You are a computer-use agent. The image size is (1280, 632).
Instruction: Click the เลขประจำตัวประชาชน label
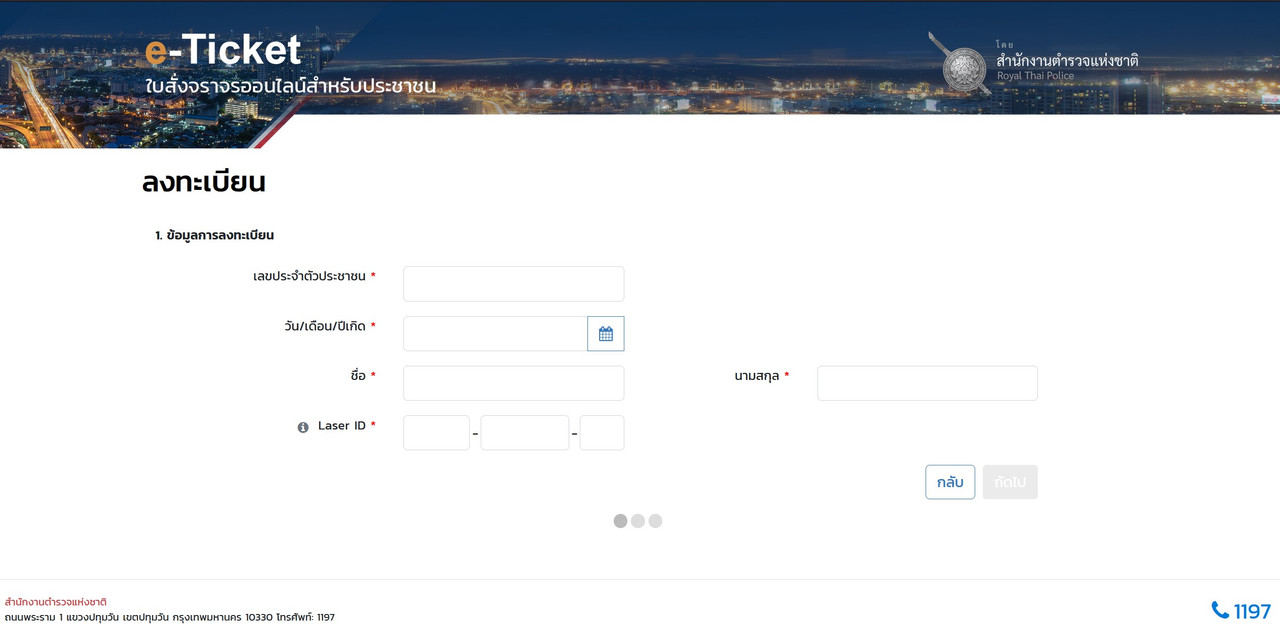click(310, 276)
